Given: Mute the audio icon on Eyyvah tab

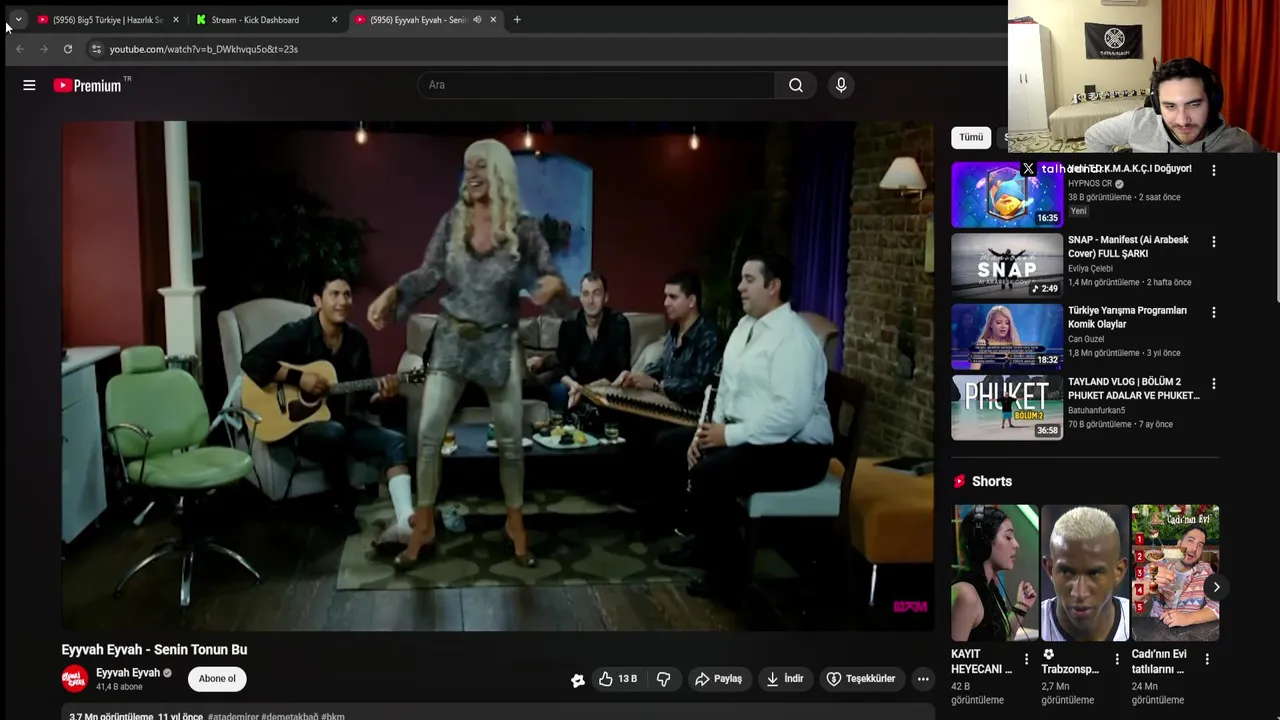Looking at the screenshot, I should coord(477,19).
